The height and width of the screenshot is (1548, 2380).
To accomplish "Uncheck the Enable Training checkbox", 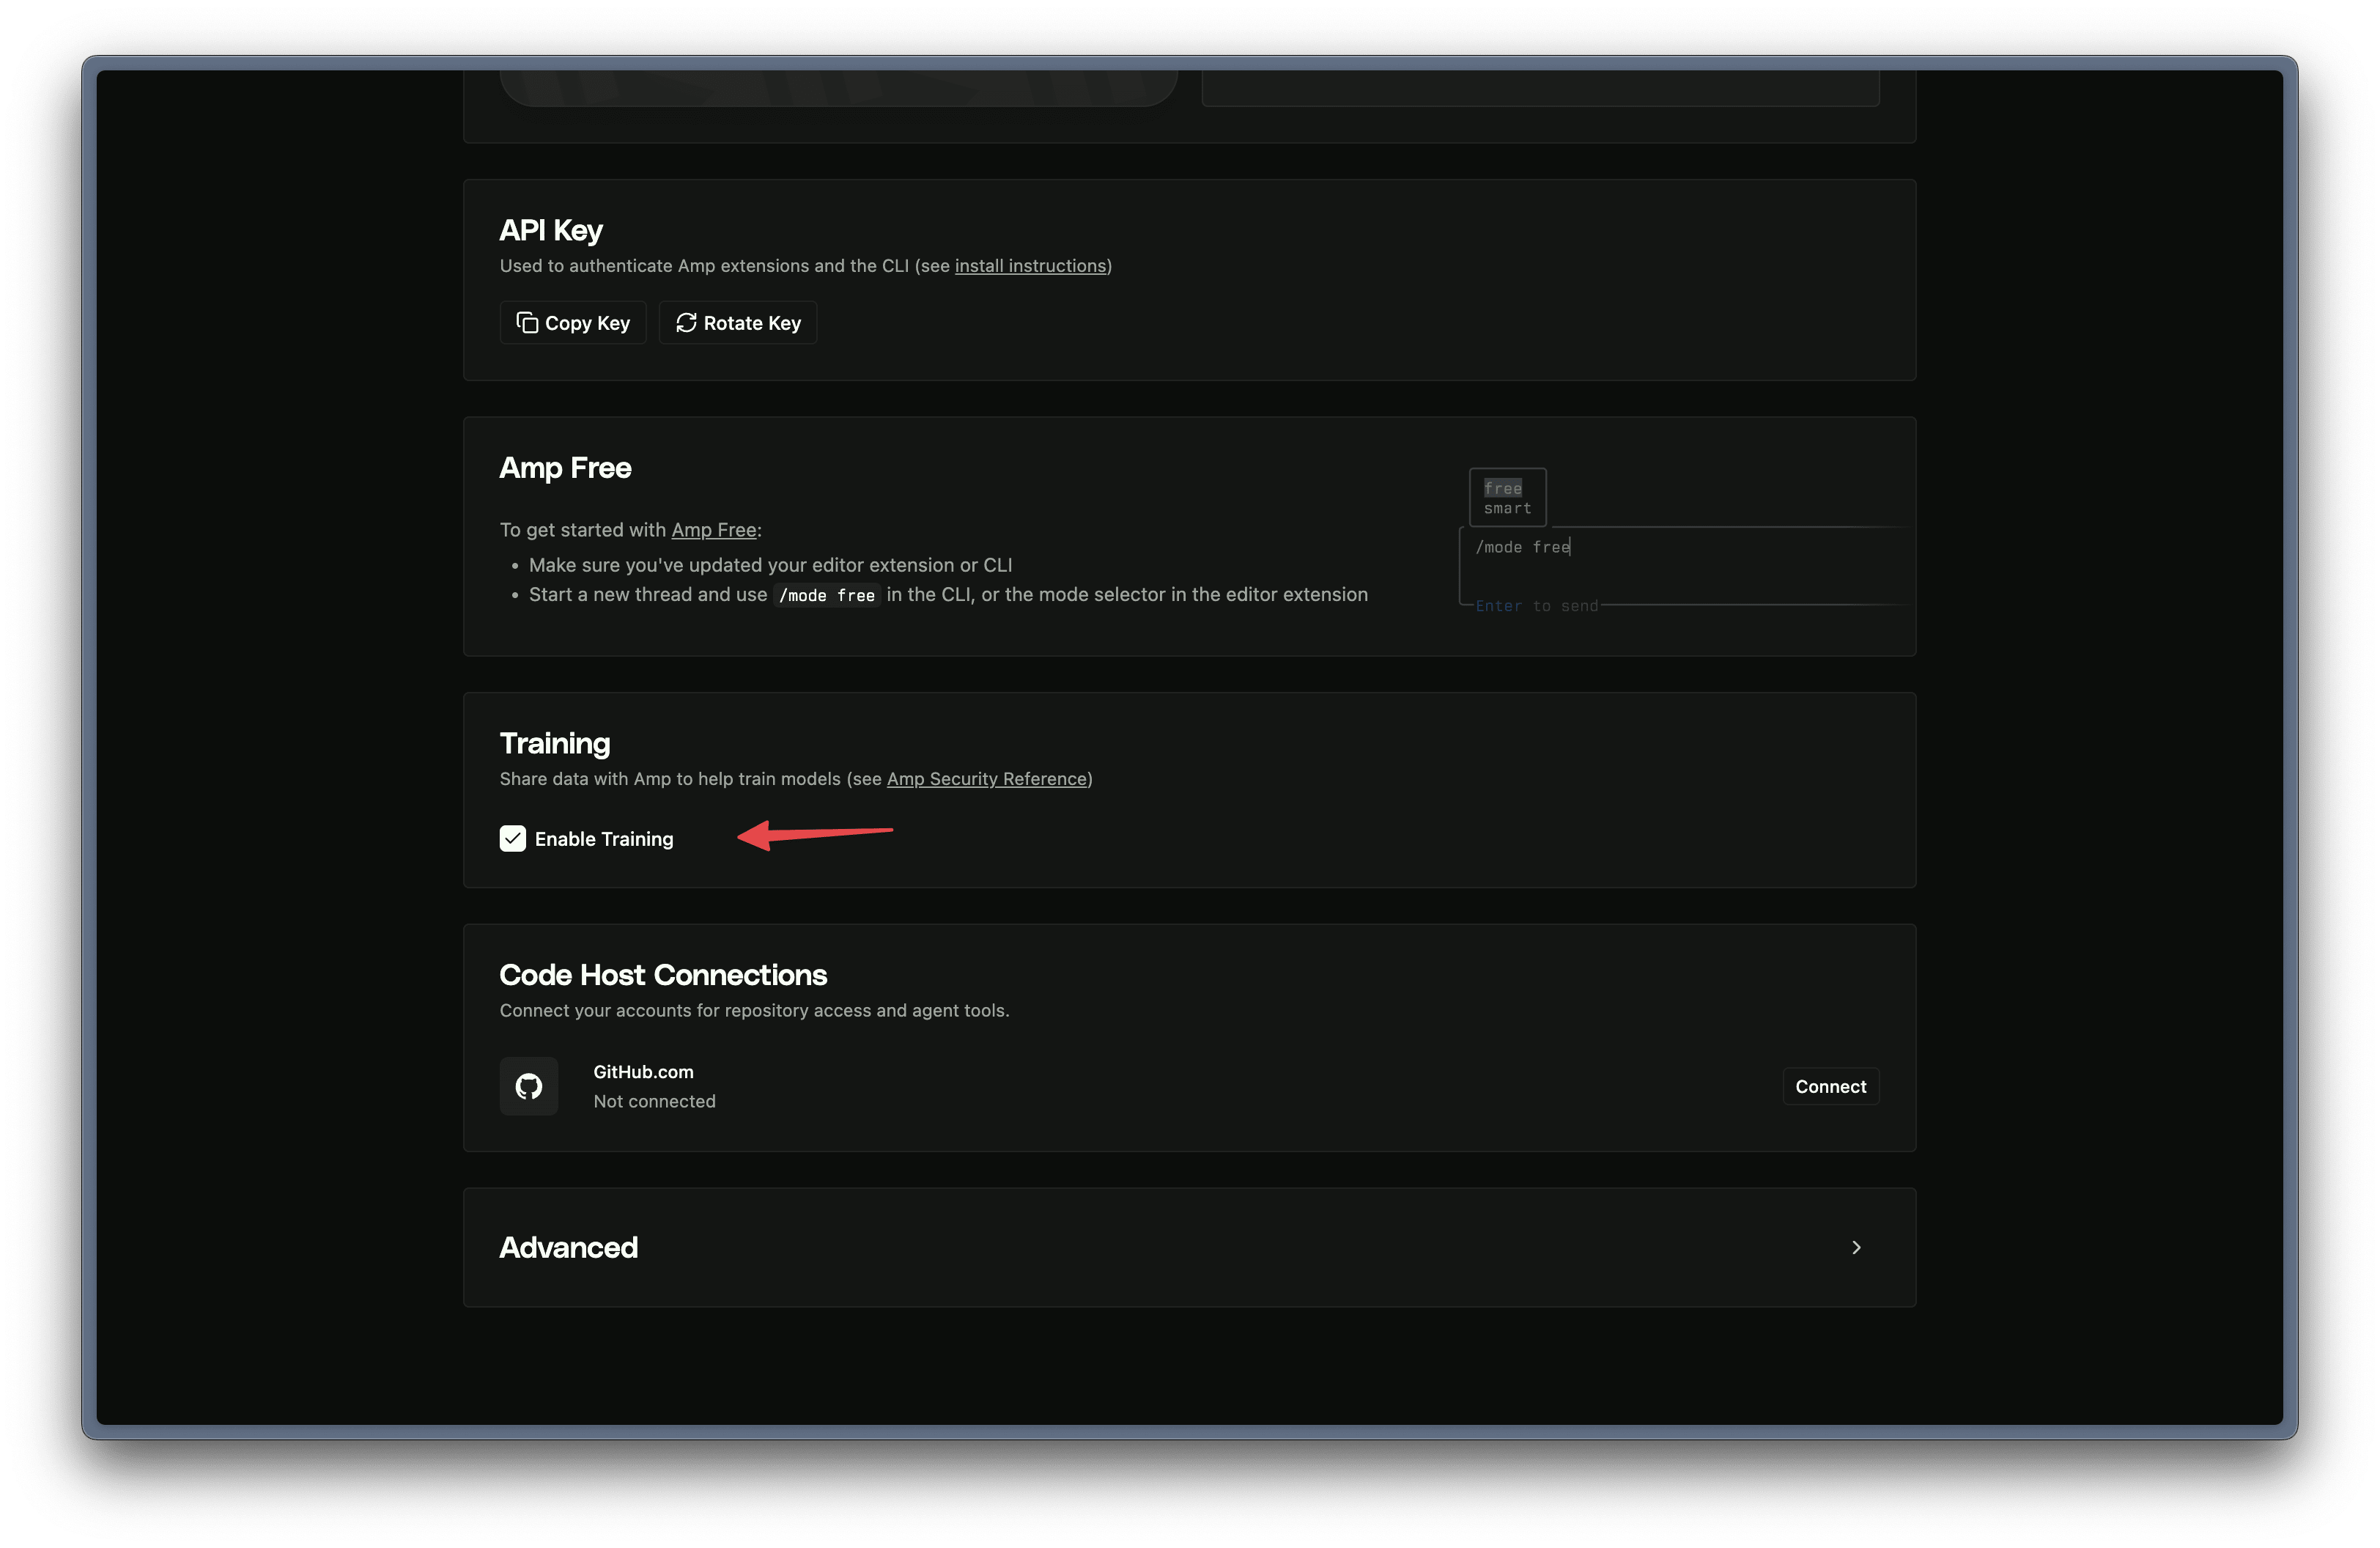I will click(513, 838).
